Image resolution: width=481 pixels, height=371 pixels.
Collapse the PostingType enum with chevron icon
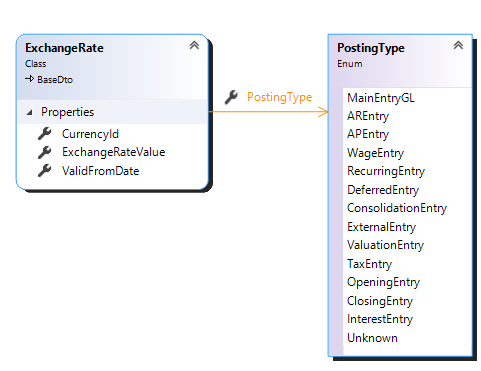[x=458, y=45]
